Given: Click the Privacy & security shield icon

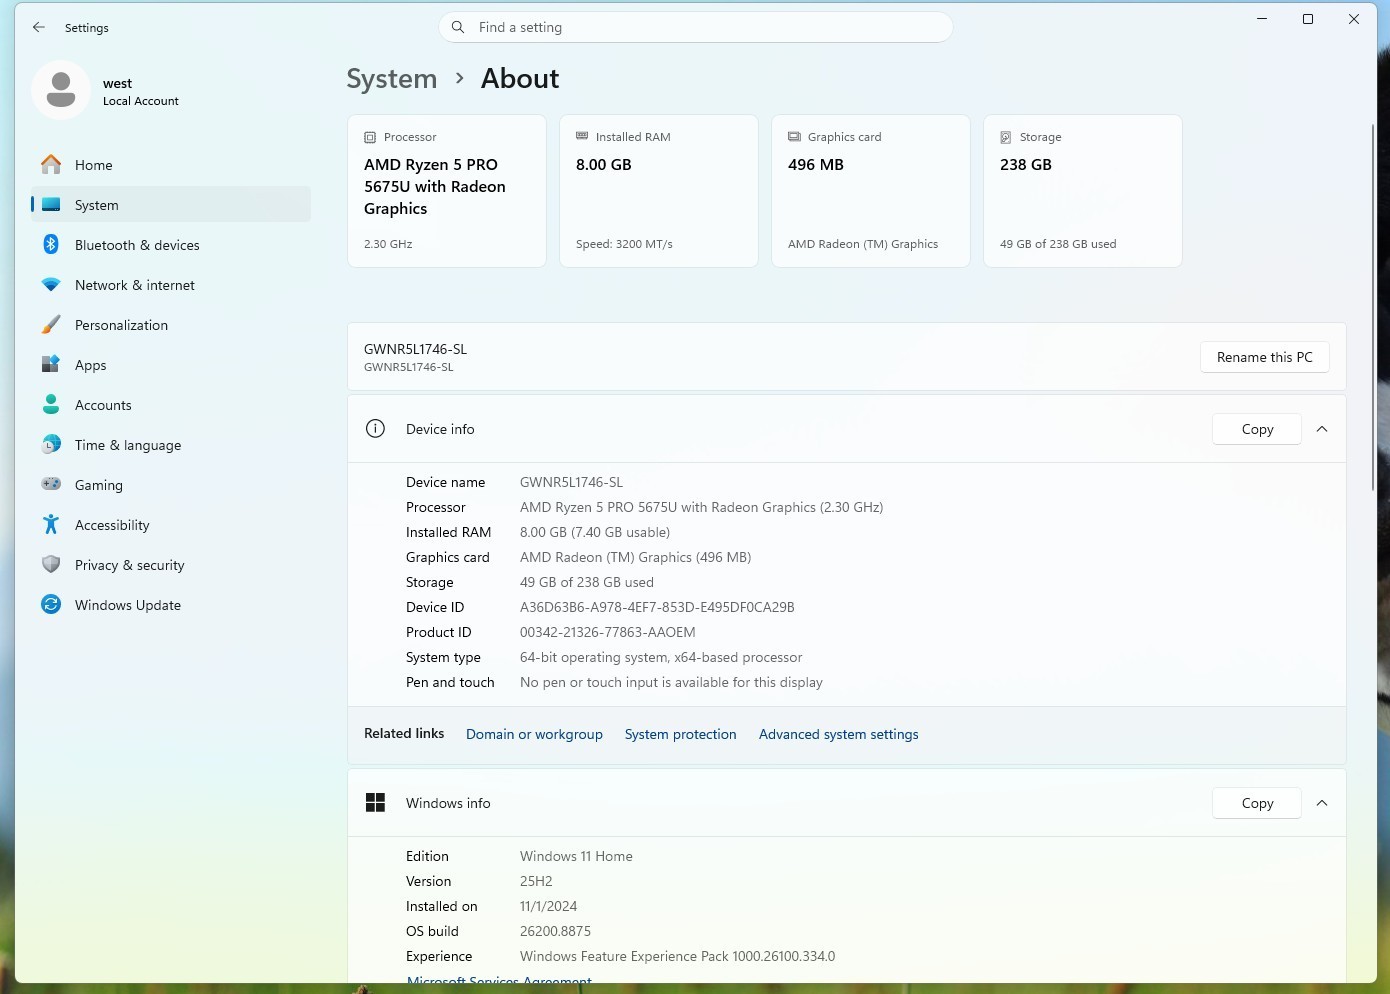Looking at the screenshot, I should tap(51, 565).
